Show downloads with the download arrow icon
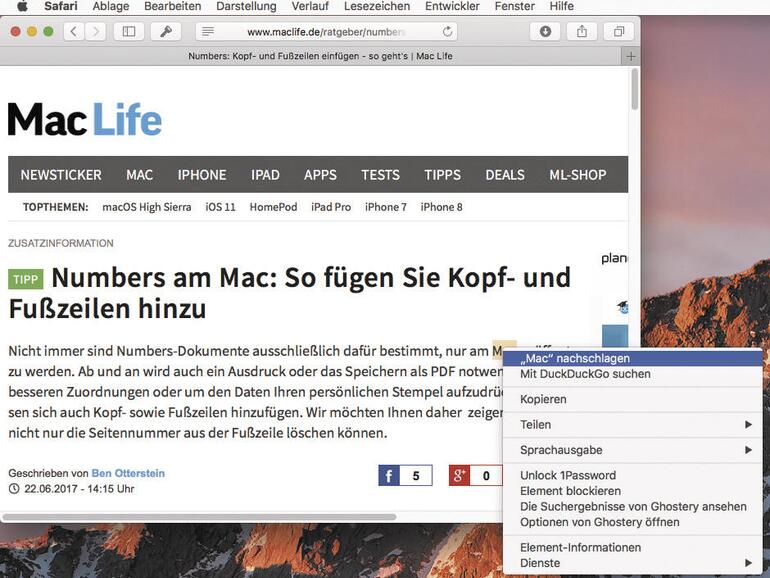 coord(545,31)
